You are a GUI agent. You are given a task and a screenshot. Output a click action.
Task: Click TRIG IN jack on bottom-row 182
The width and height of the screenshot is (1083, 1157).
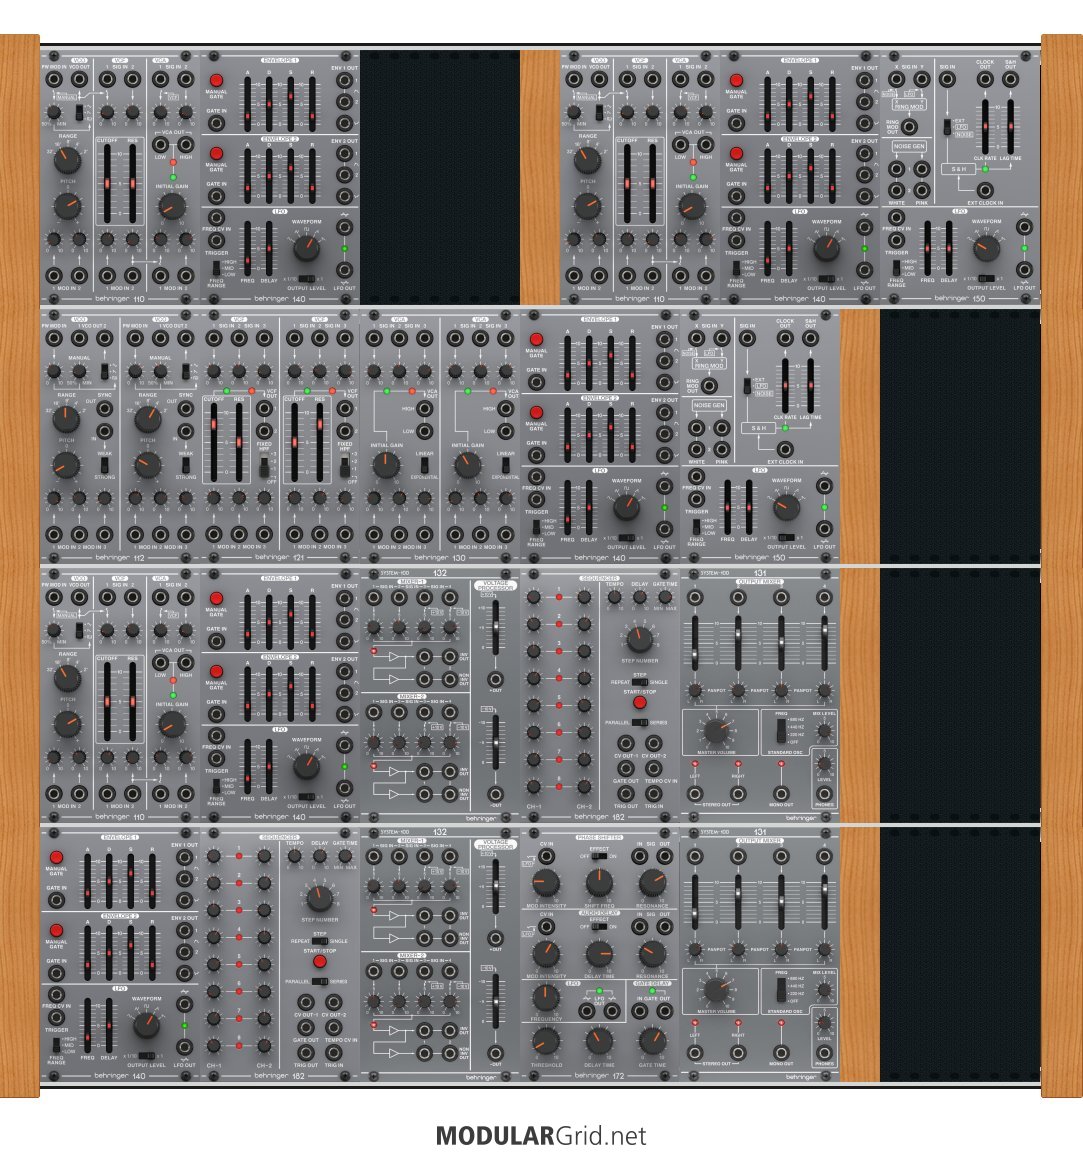pos(333,1053)
